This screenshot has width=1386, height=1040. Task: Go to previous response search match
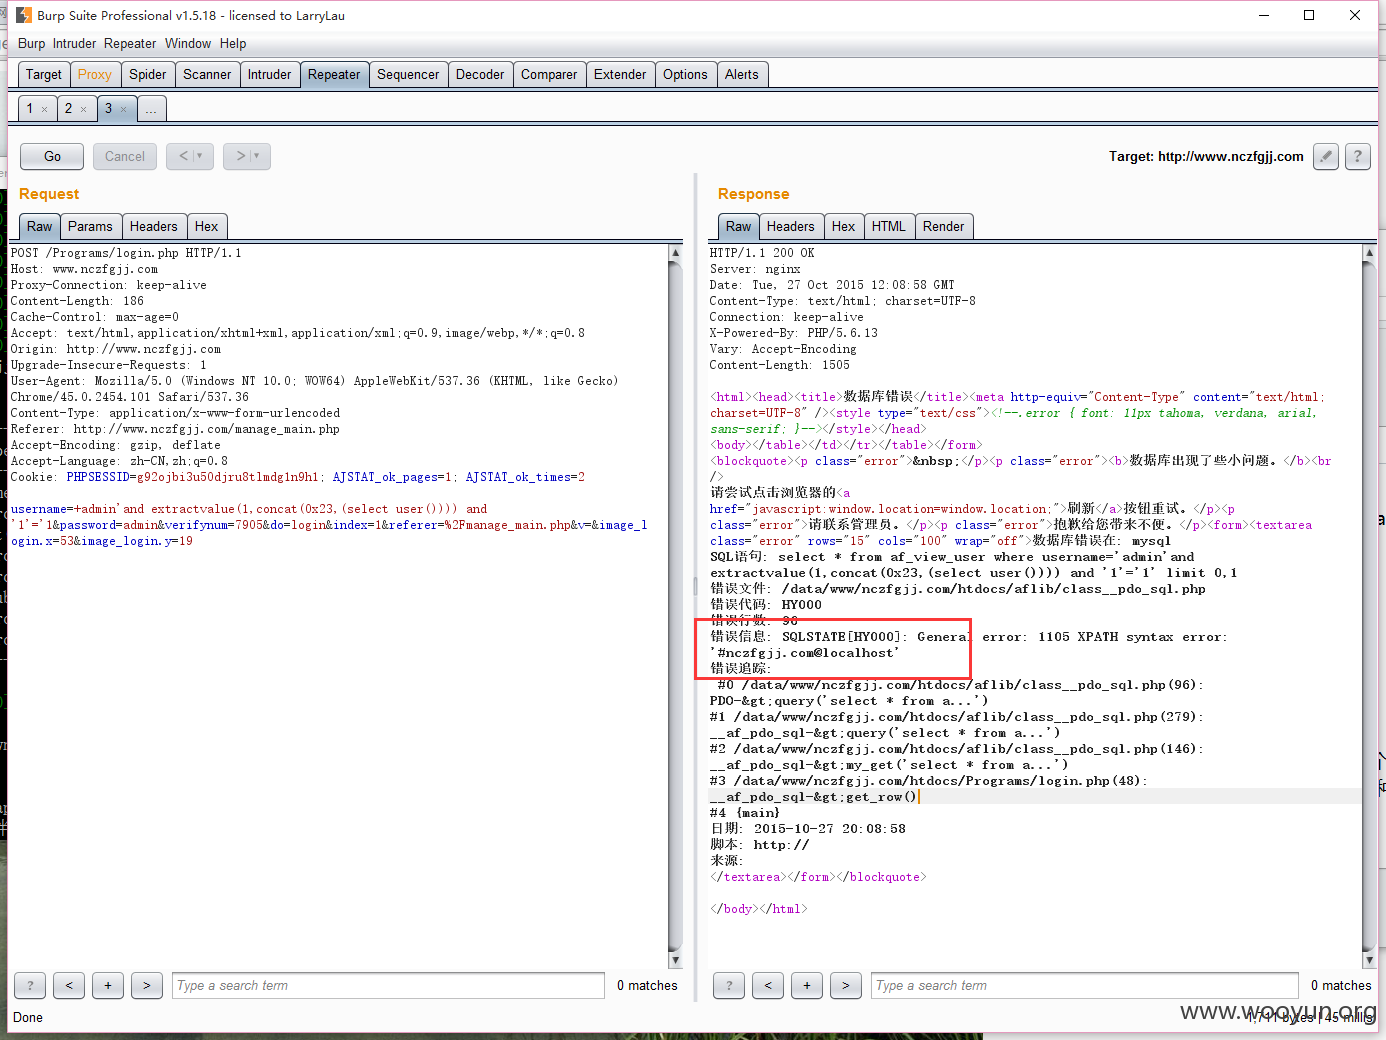pyautogui.click(x=768, y=985)
